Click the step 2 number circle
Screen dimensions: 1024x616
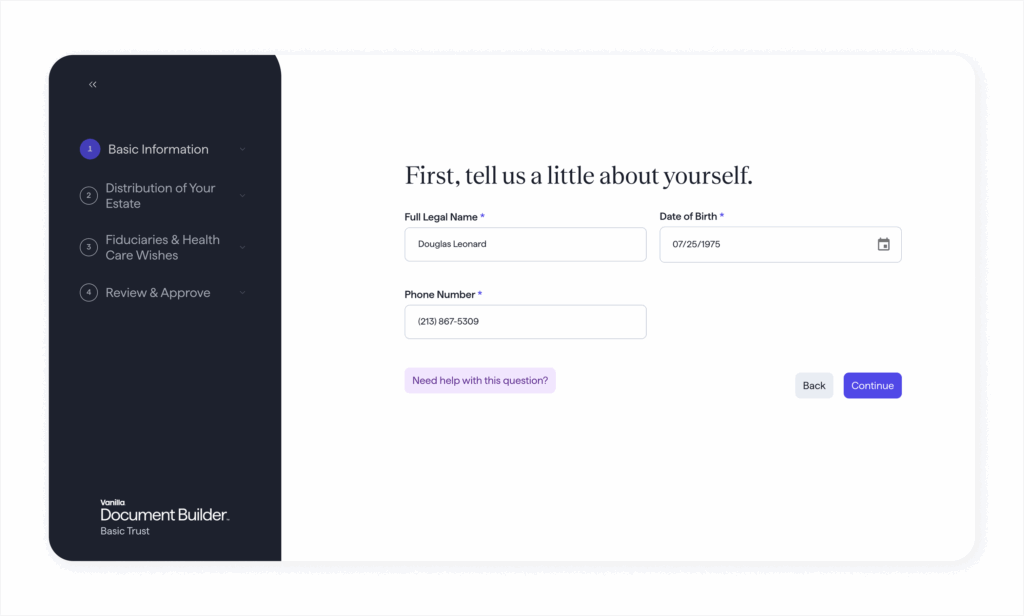(88, 196)
